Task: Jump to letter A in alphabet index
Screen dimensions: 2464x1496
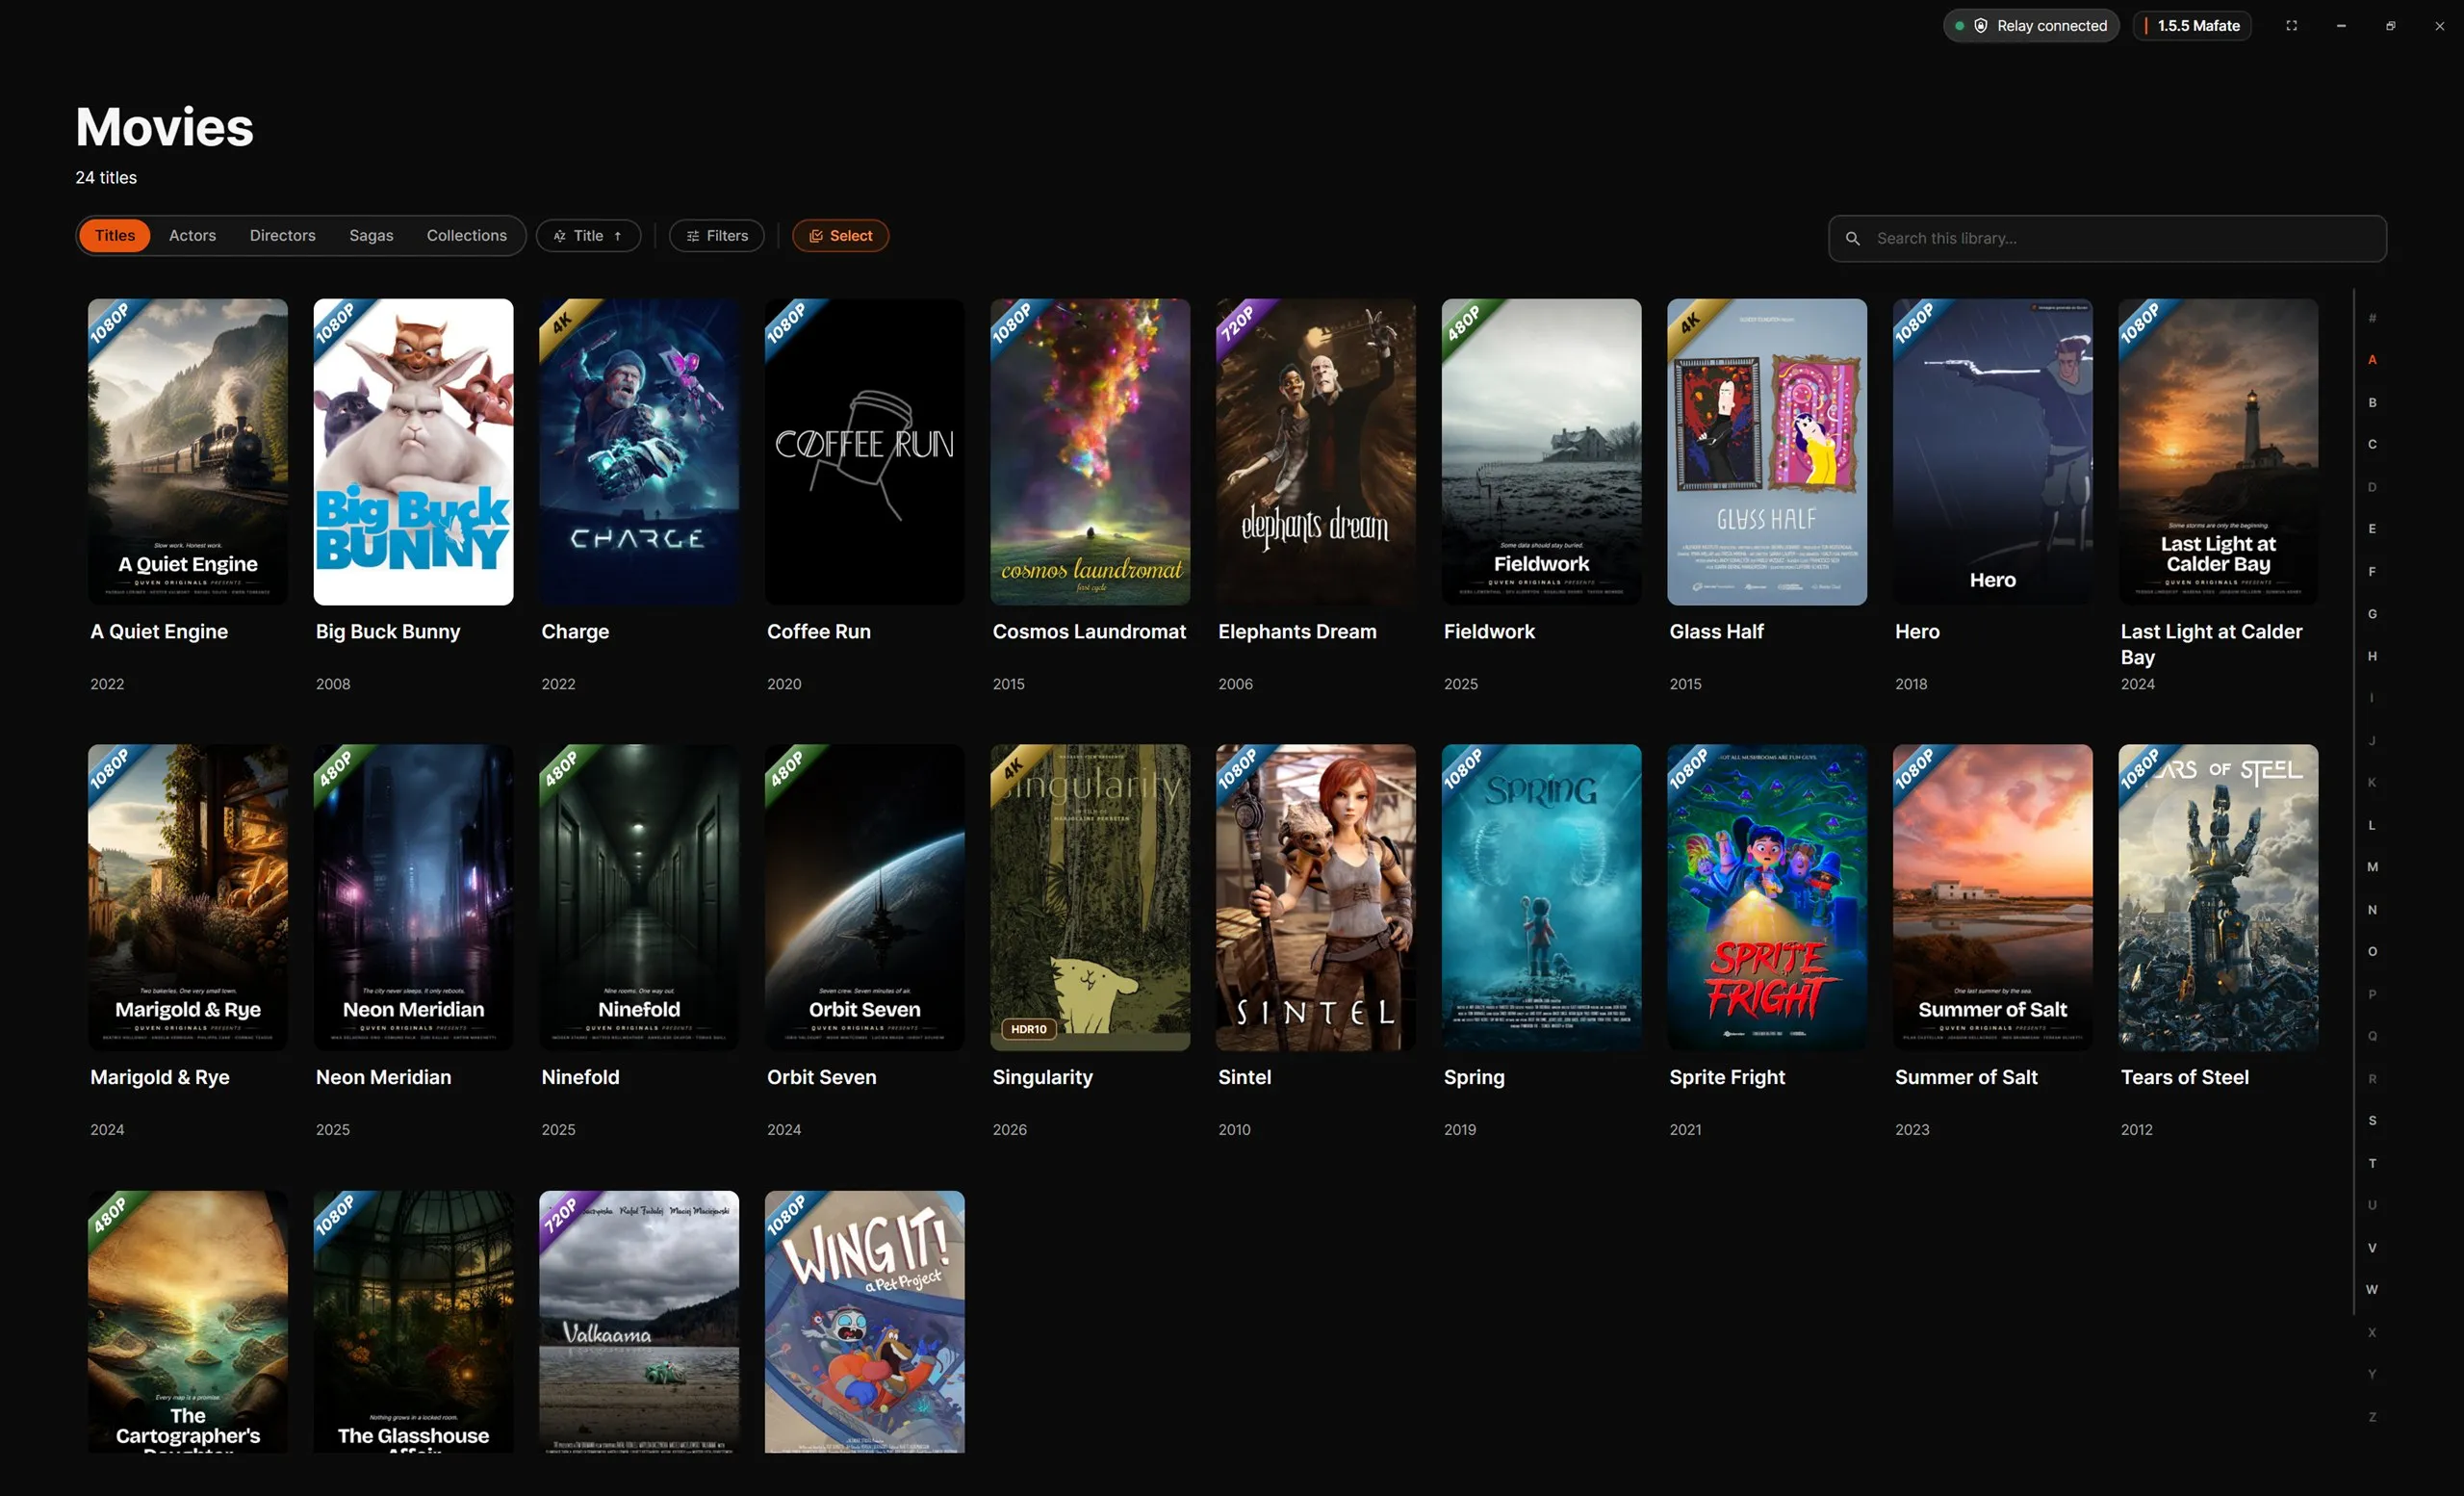Action: tap(2372, 360)
